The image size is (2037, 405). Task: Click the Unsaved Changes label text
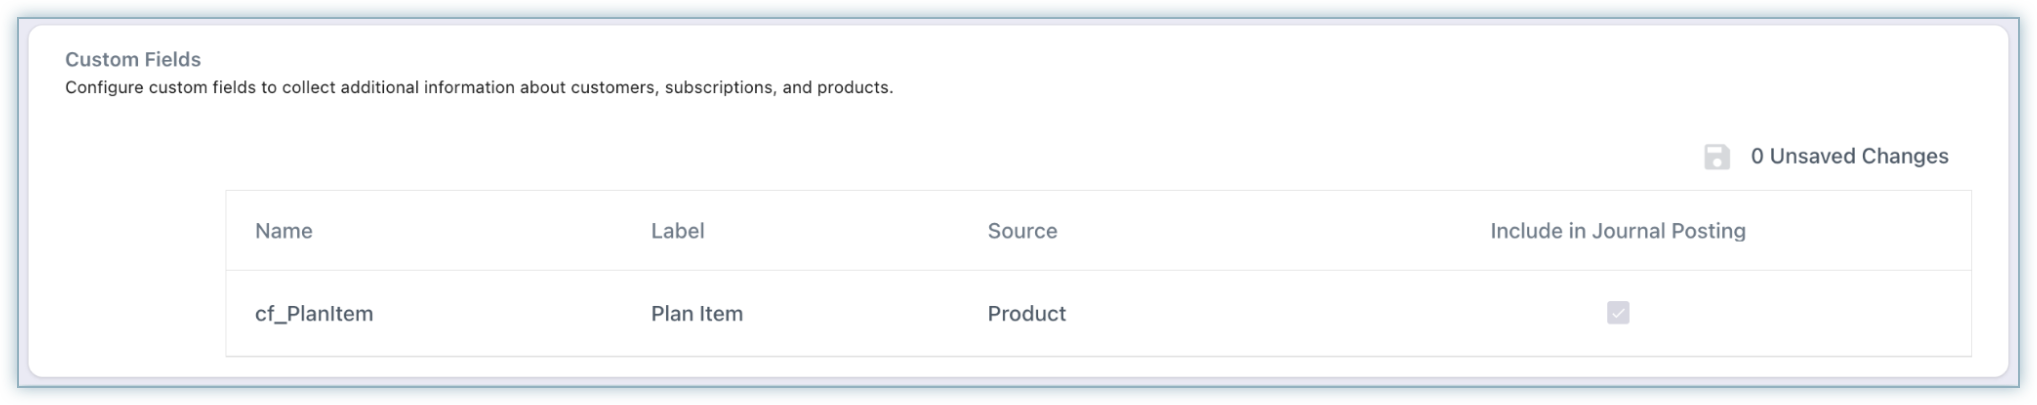pos(1859,156)
